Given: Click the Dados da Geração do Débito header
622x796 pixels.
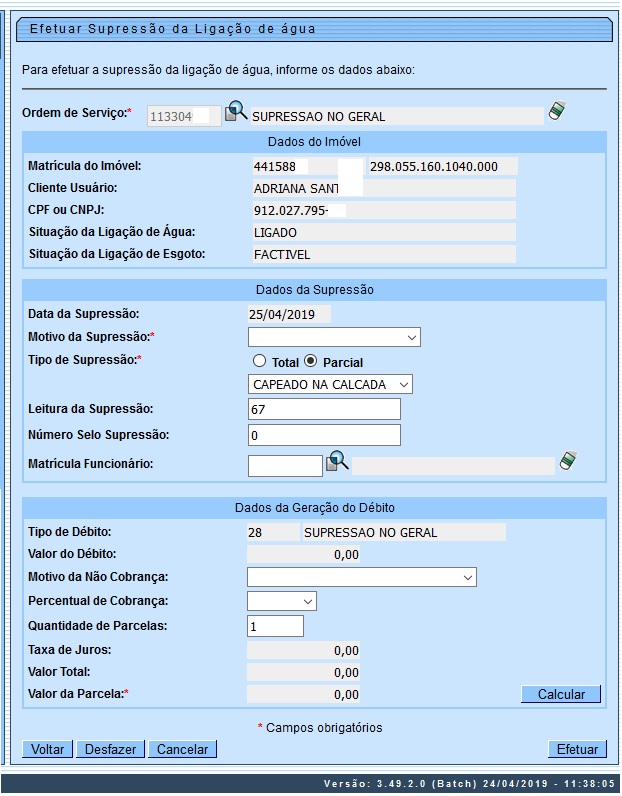Looking at the screenshot, I should 314,508.
